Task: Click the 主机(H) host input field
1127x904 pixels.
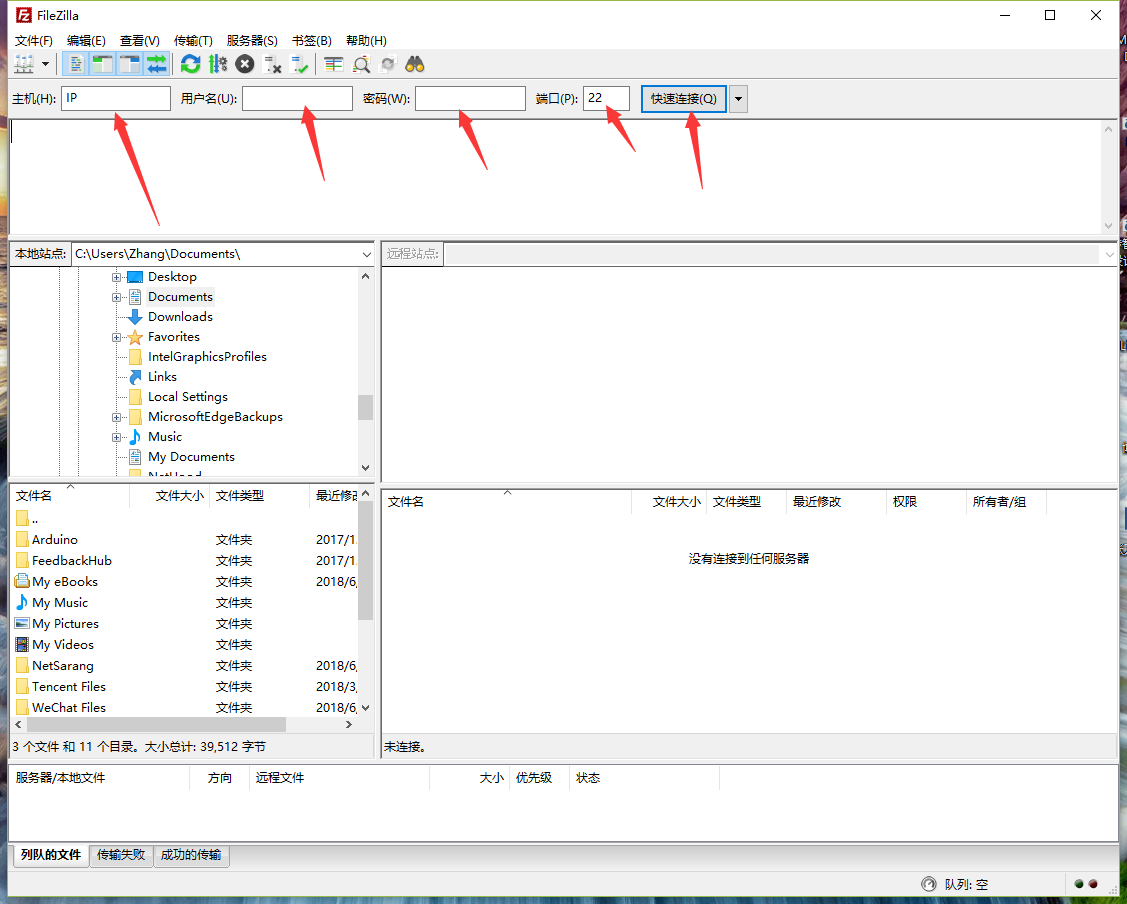Action: click(x=116, y=98)
